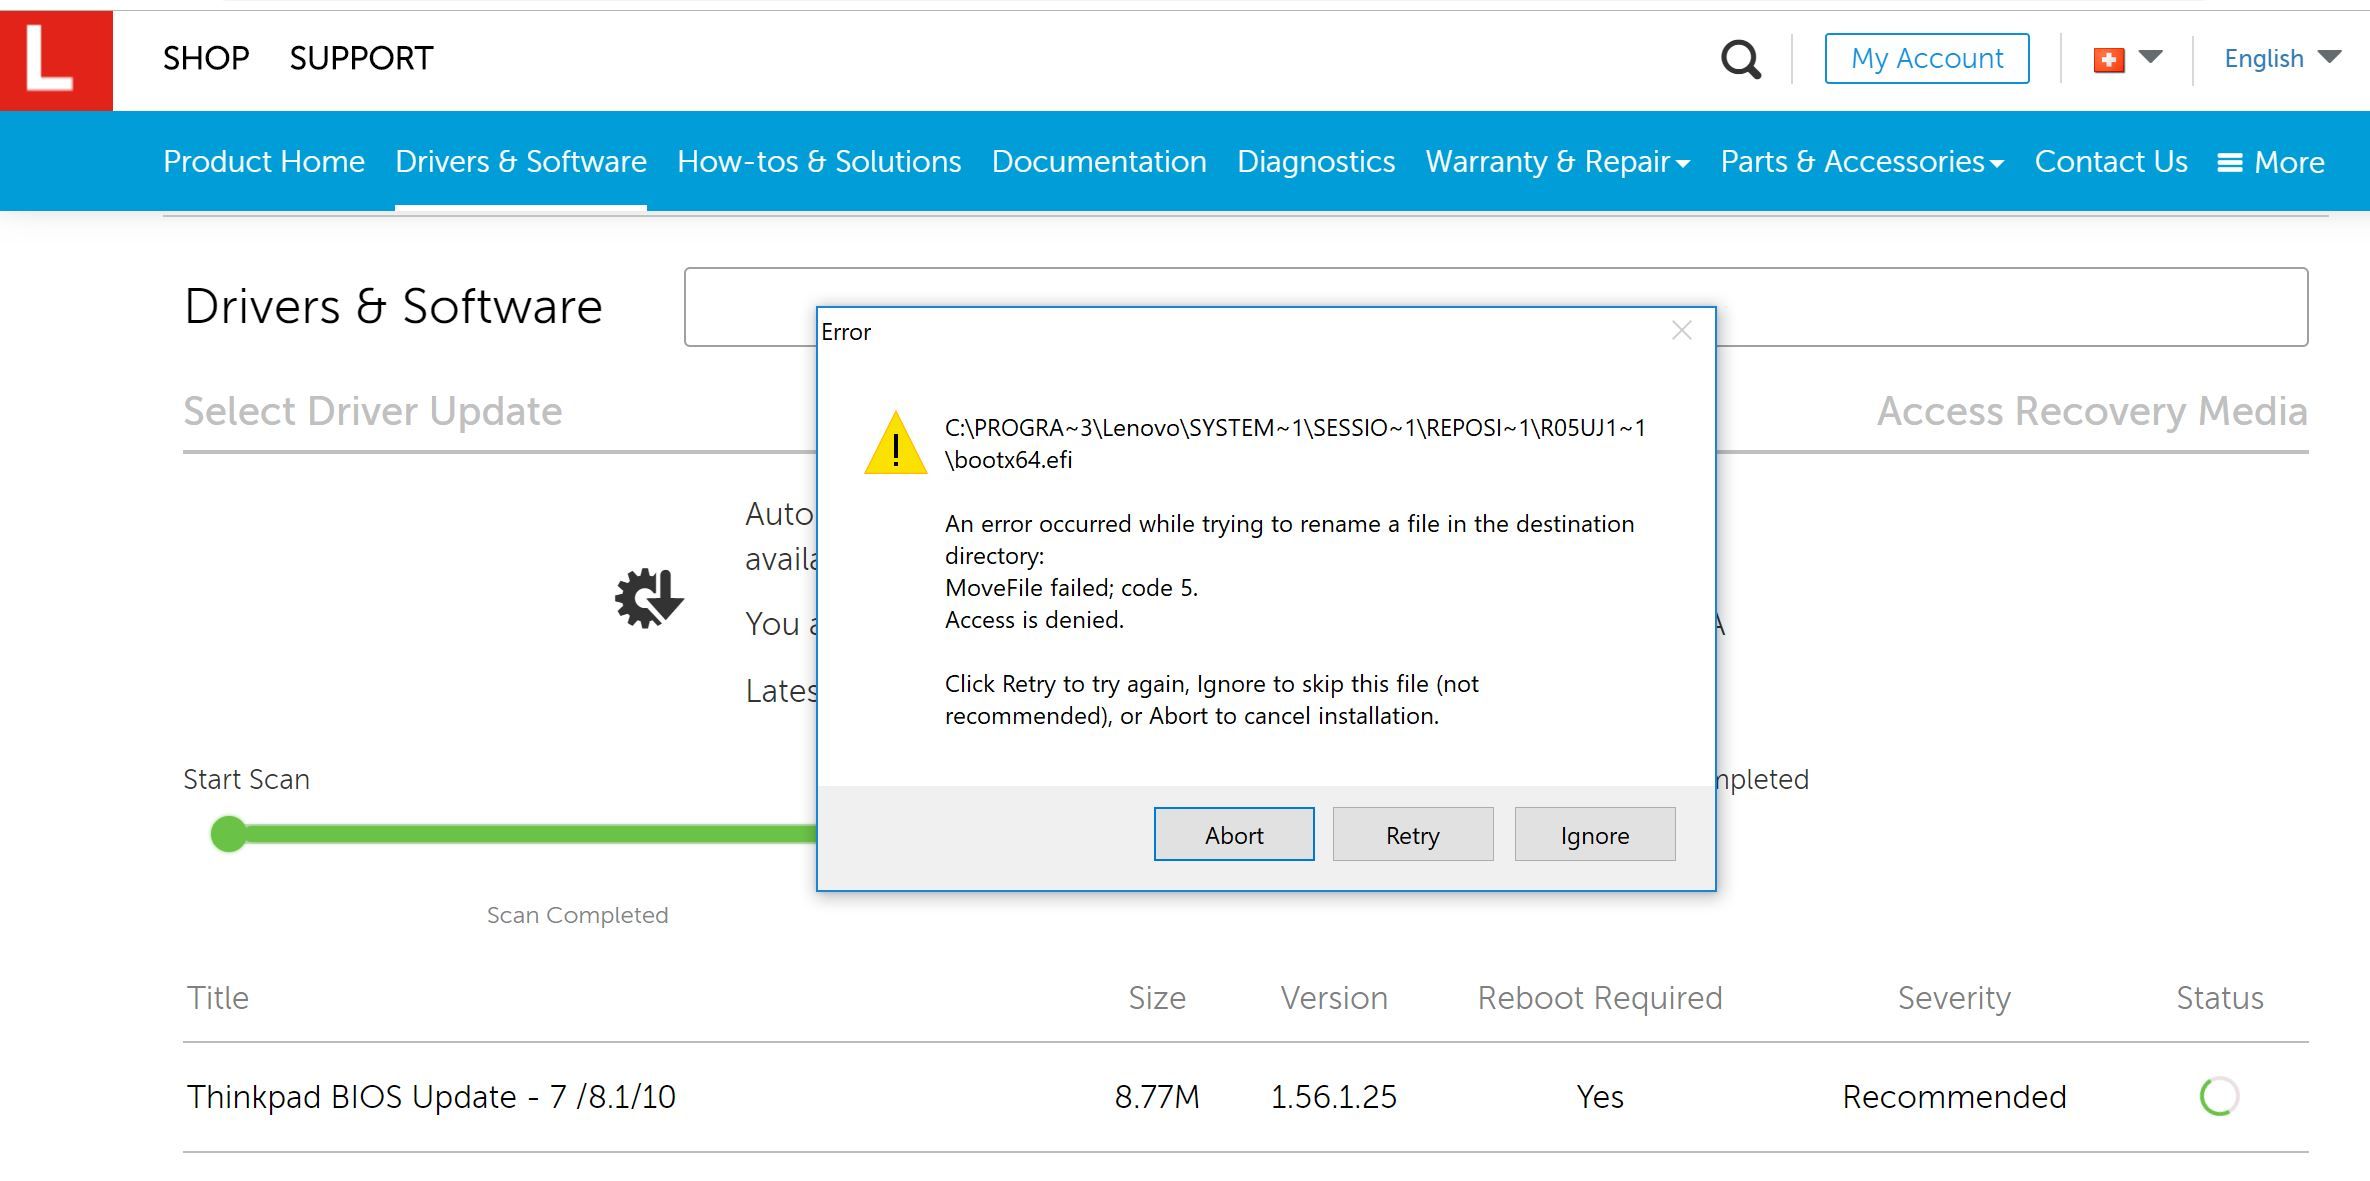Click the yellow warning triangle icon
This screenshot has width=2370, height=1181.
895,444
